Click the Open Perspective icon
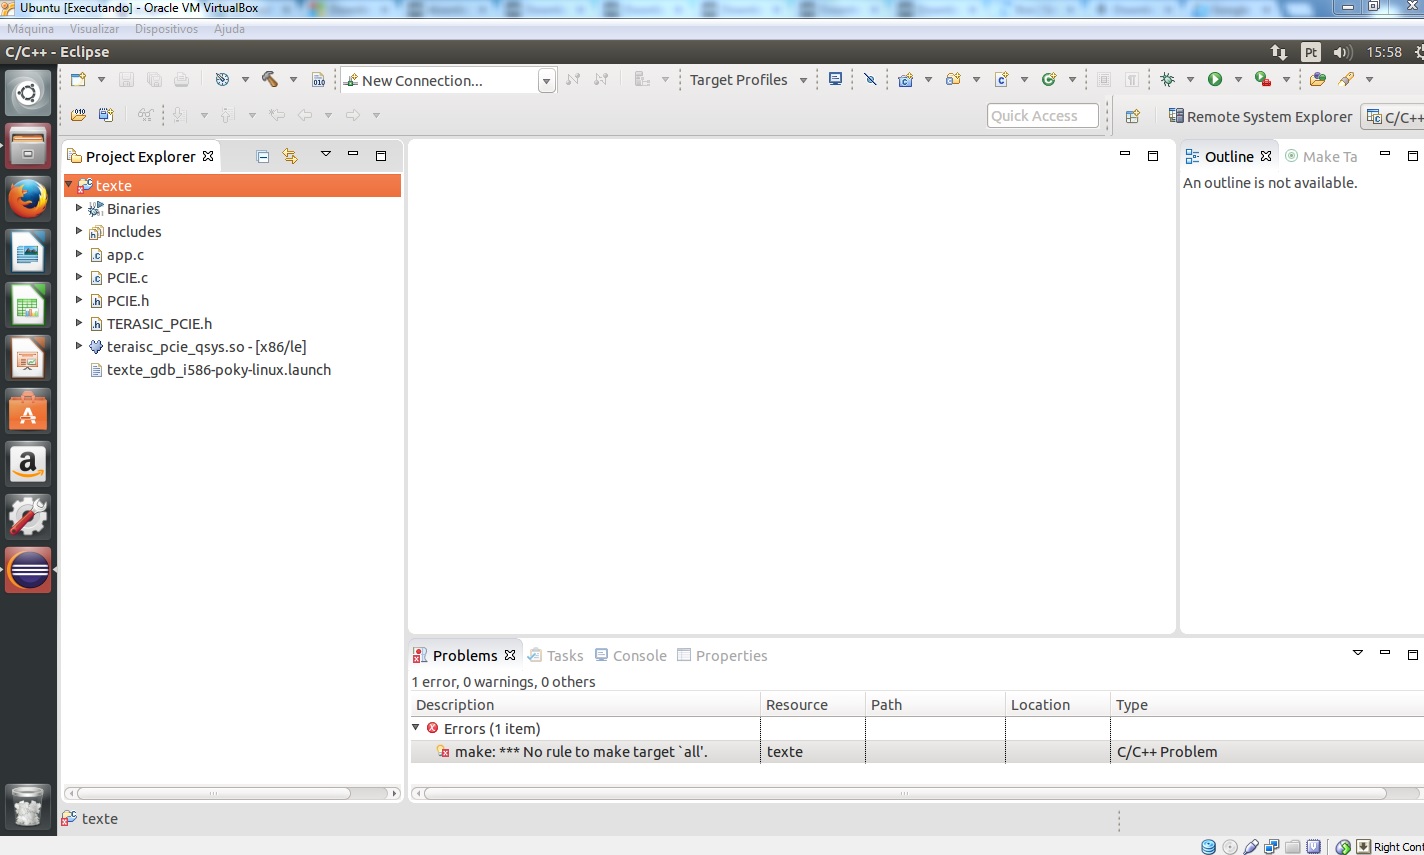The width and height of the screenshot is (1424, 855). click(x=1132, y=116)
